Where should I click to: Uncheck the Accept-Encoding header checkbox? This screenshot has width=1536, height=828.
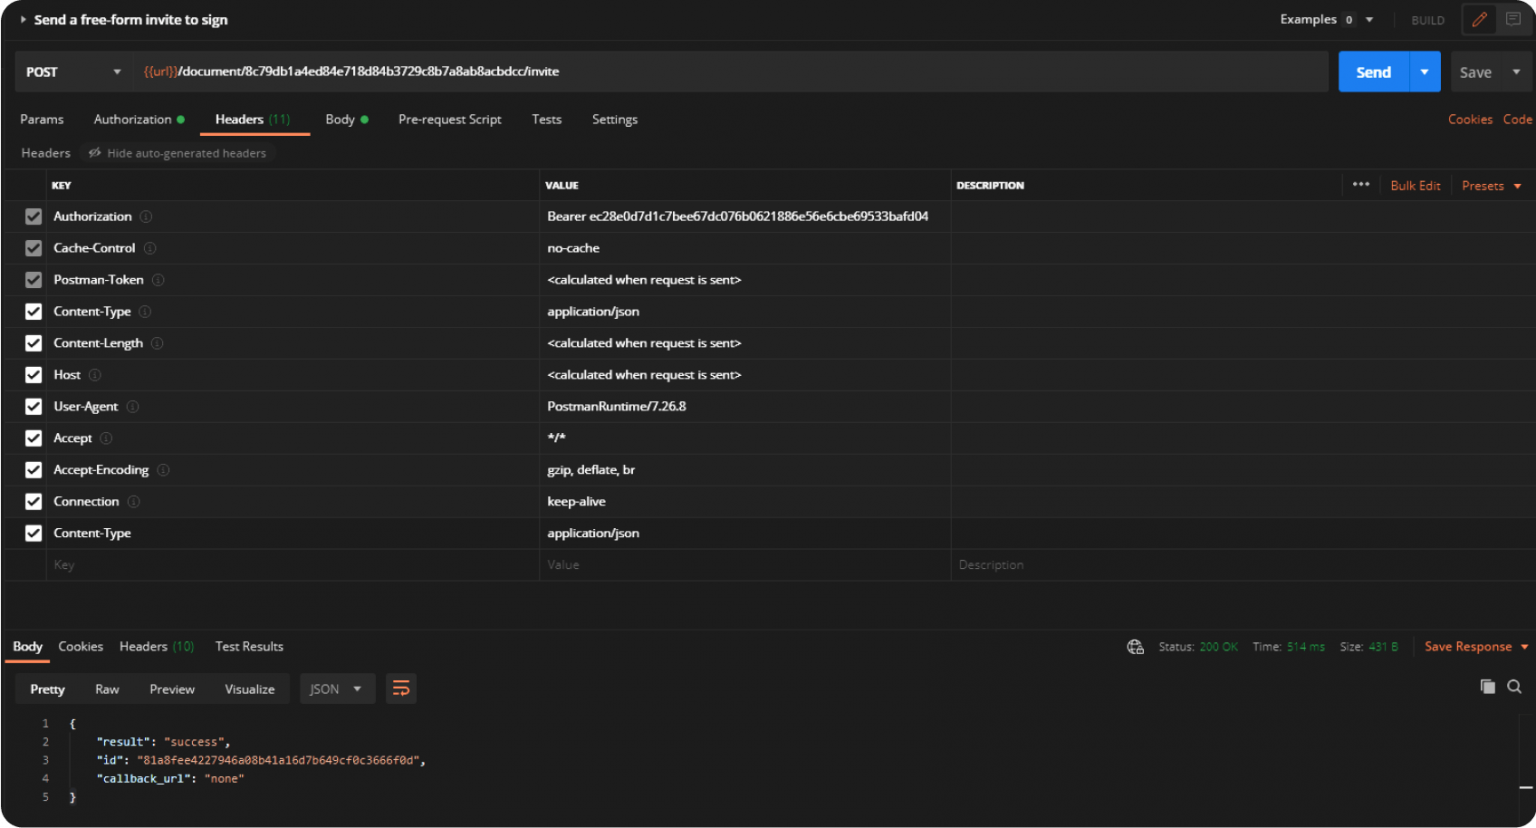33,470
